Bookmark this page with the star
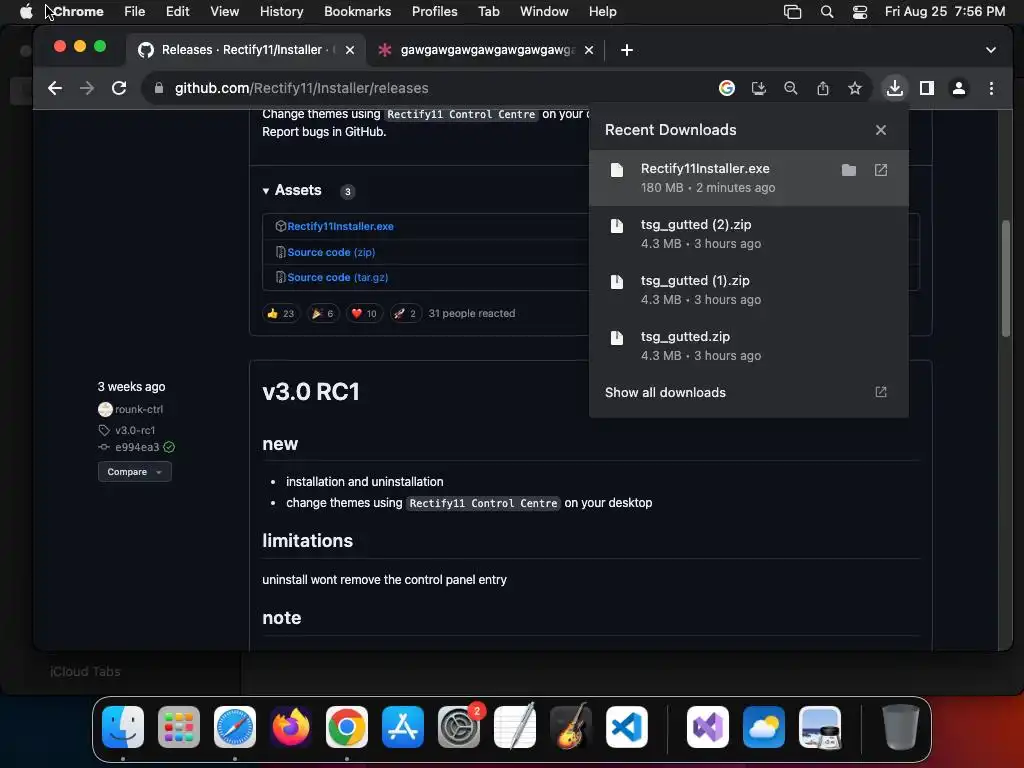The height and width of the screenshot is (768, 1024). coord(855,88)
